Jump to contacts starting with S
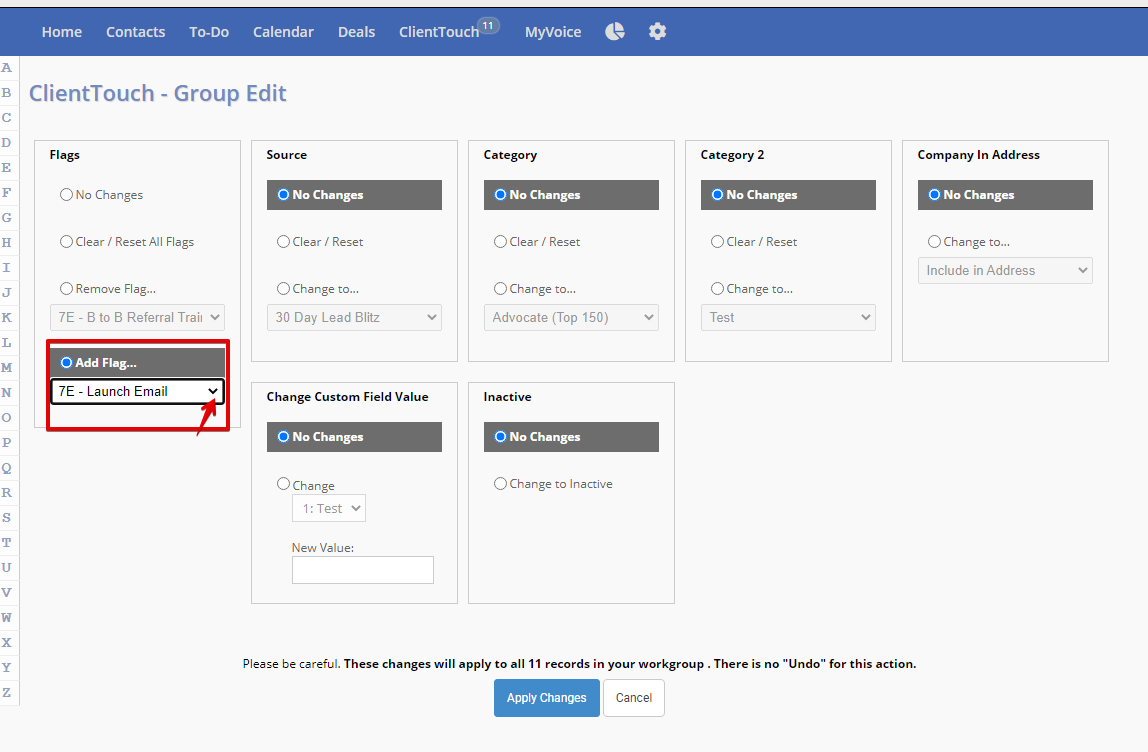Viewport: 1148px width, 752px height. pyautogui.click(x=7, y=518)
